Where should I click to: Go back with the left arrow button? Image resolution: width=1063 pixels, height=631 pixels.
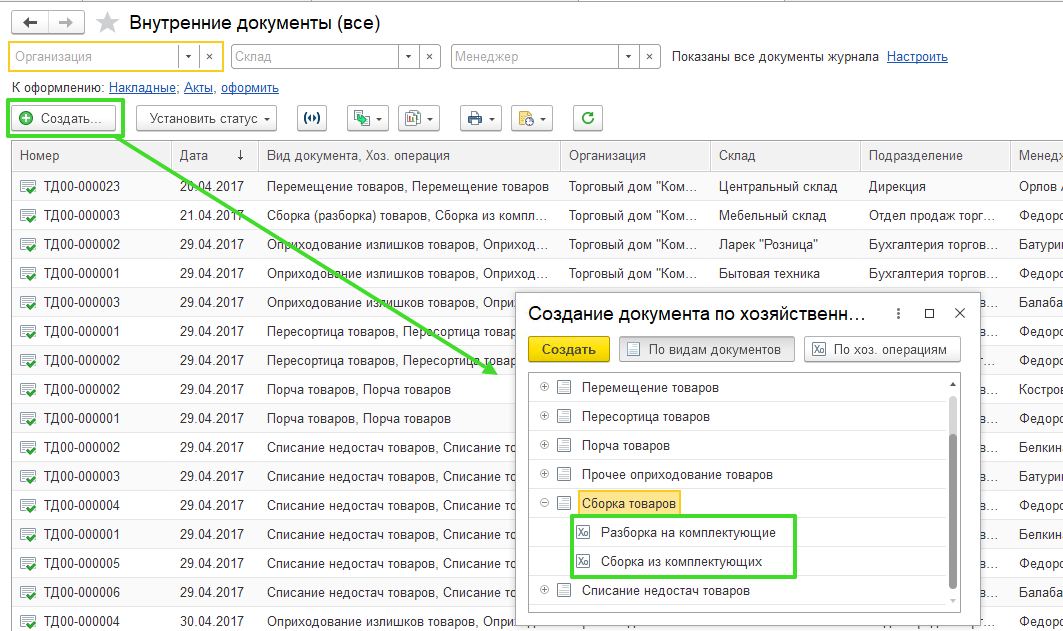coord(30,22)
